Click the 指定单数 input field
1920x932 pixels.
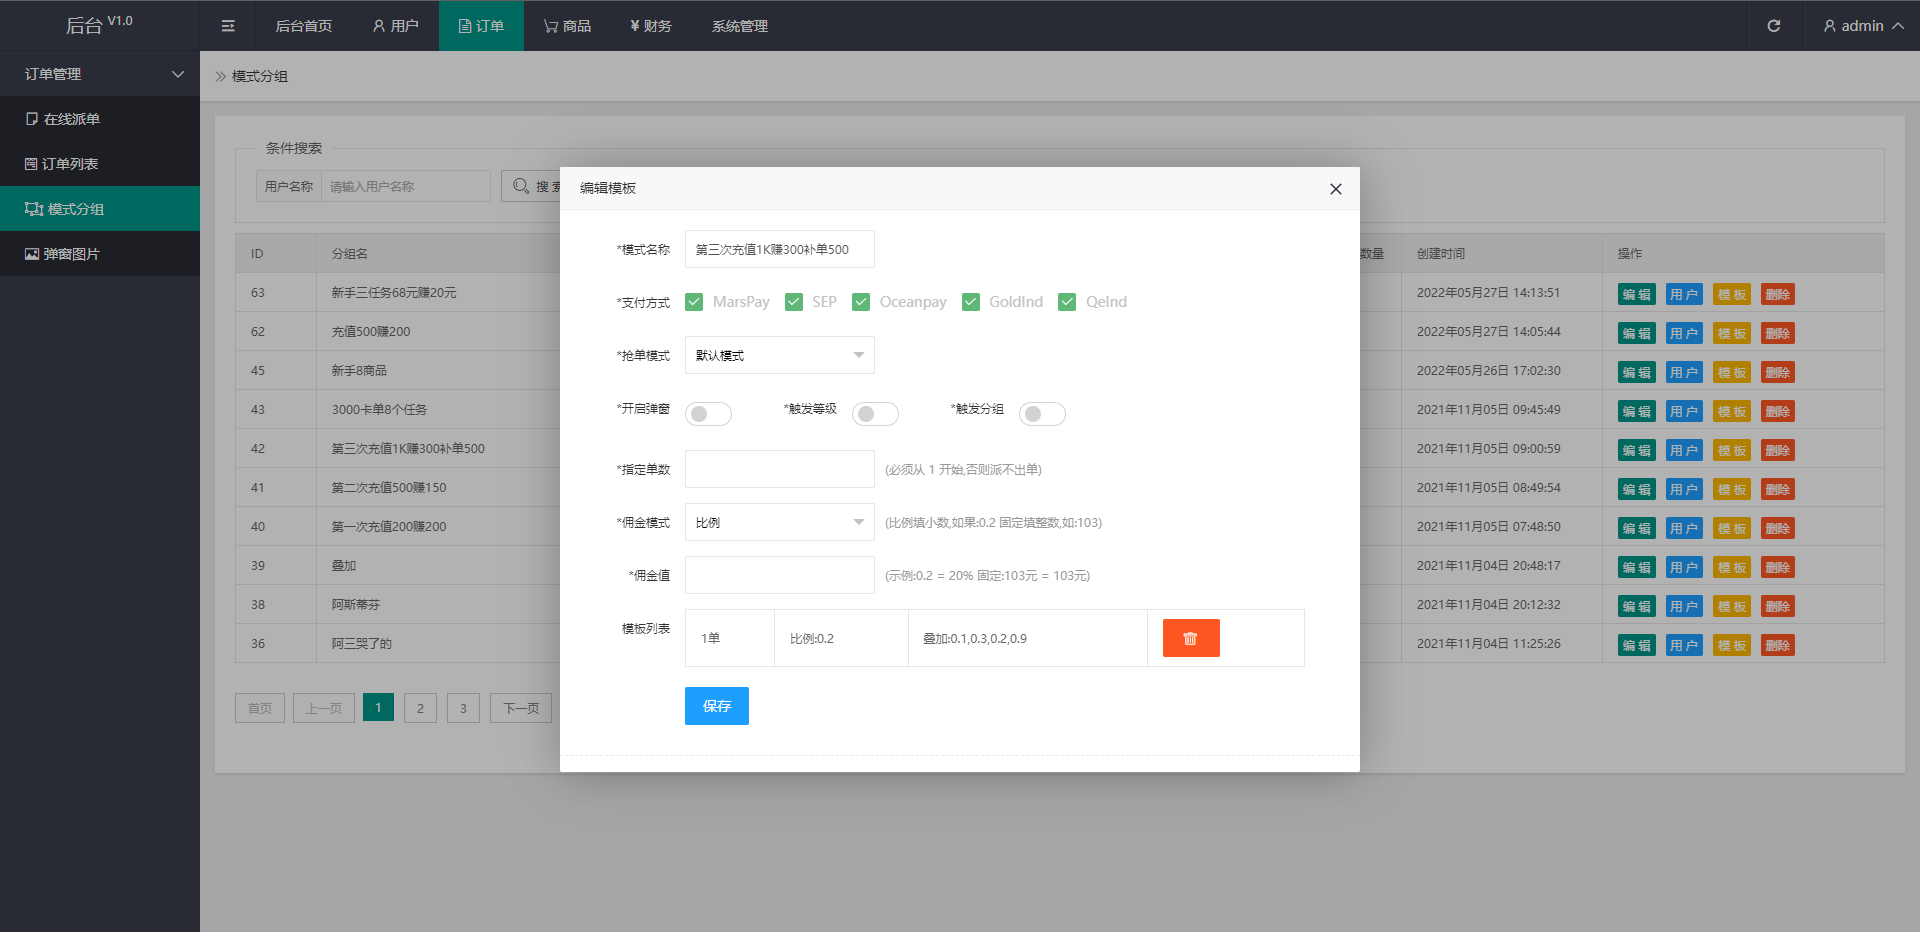click(779, 469)
